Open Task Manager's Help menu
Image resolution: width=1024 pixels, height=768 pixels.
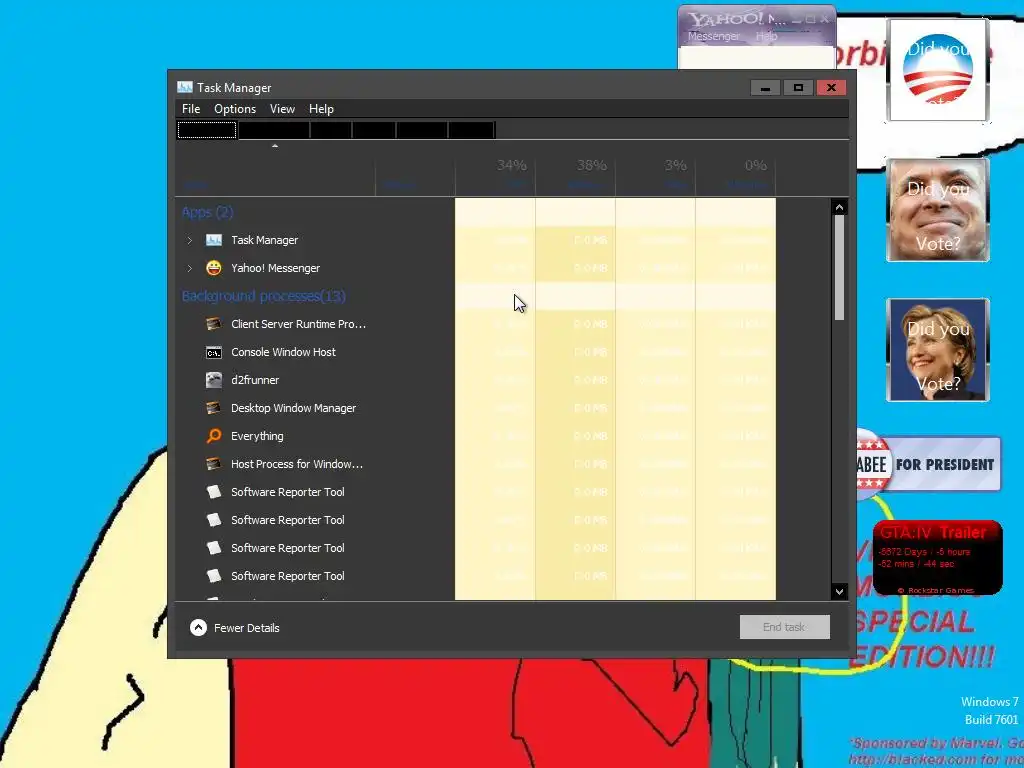coord(321,109)
